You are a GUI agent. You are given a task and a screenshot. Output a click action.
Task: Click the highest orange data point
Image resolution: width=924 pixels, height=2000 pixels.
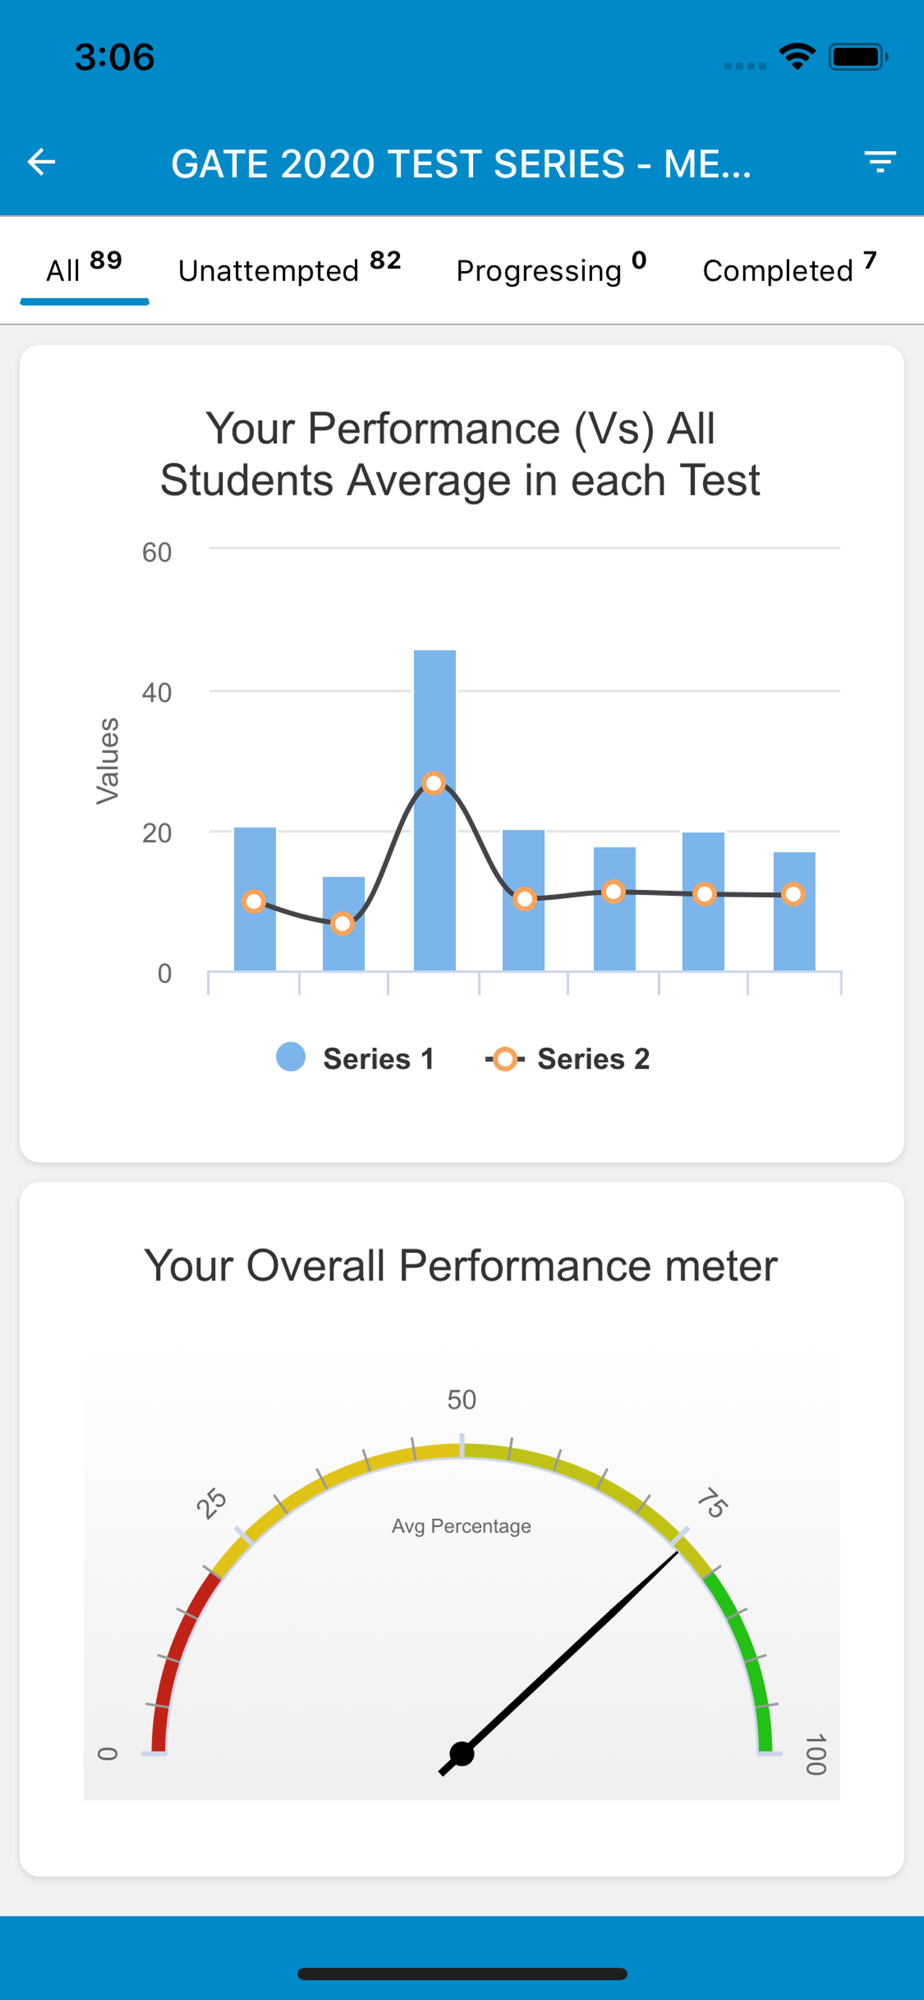click(433, 783)
